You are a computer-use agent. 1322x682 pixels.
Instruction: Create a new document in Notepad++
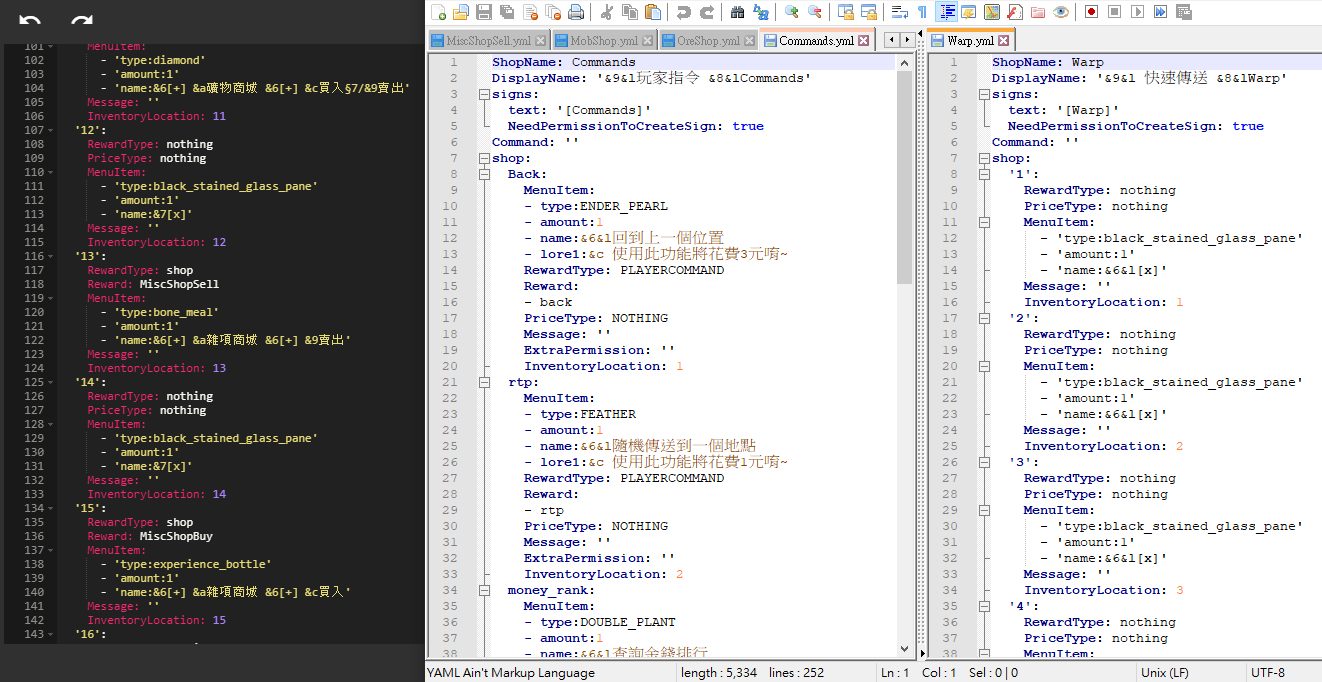point(438,12)
